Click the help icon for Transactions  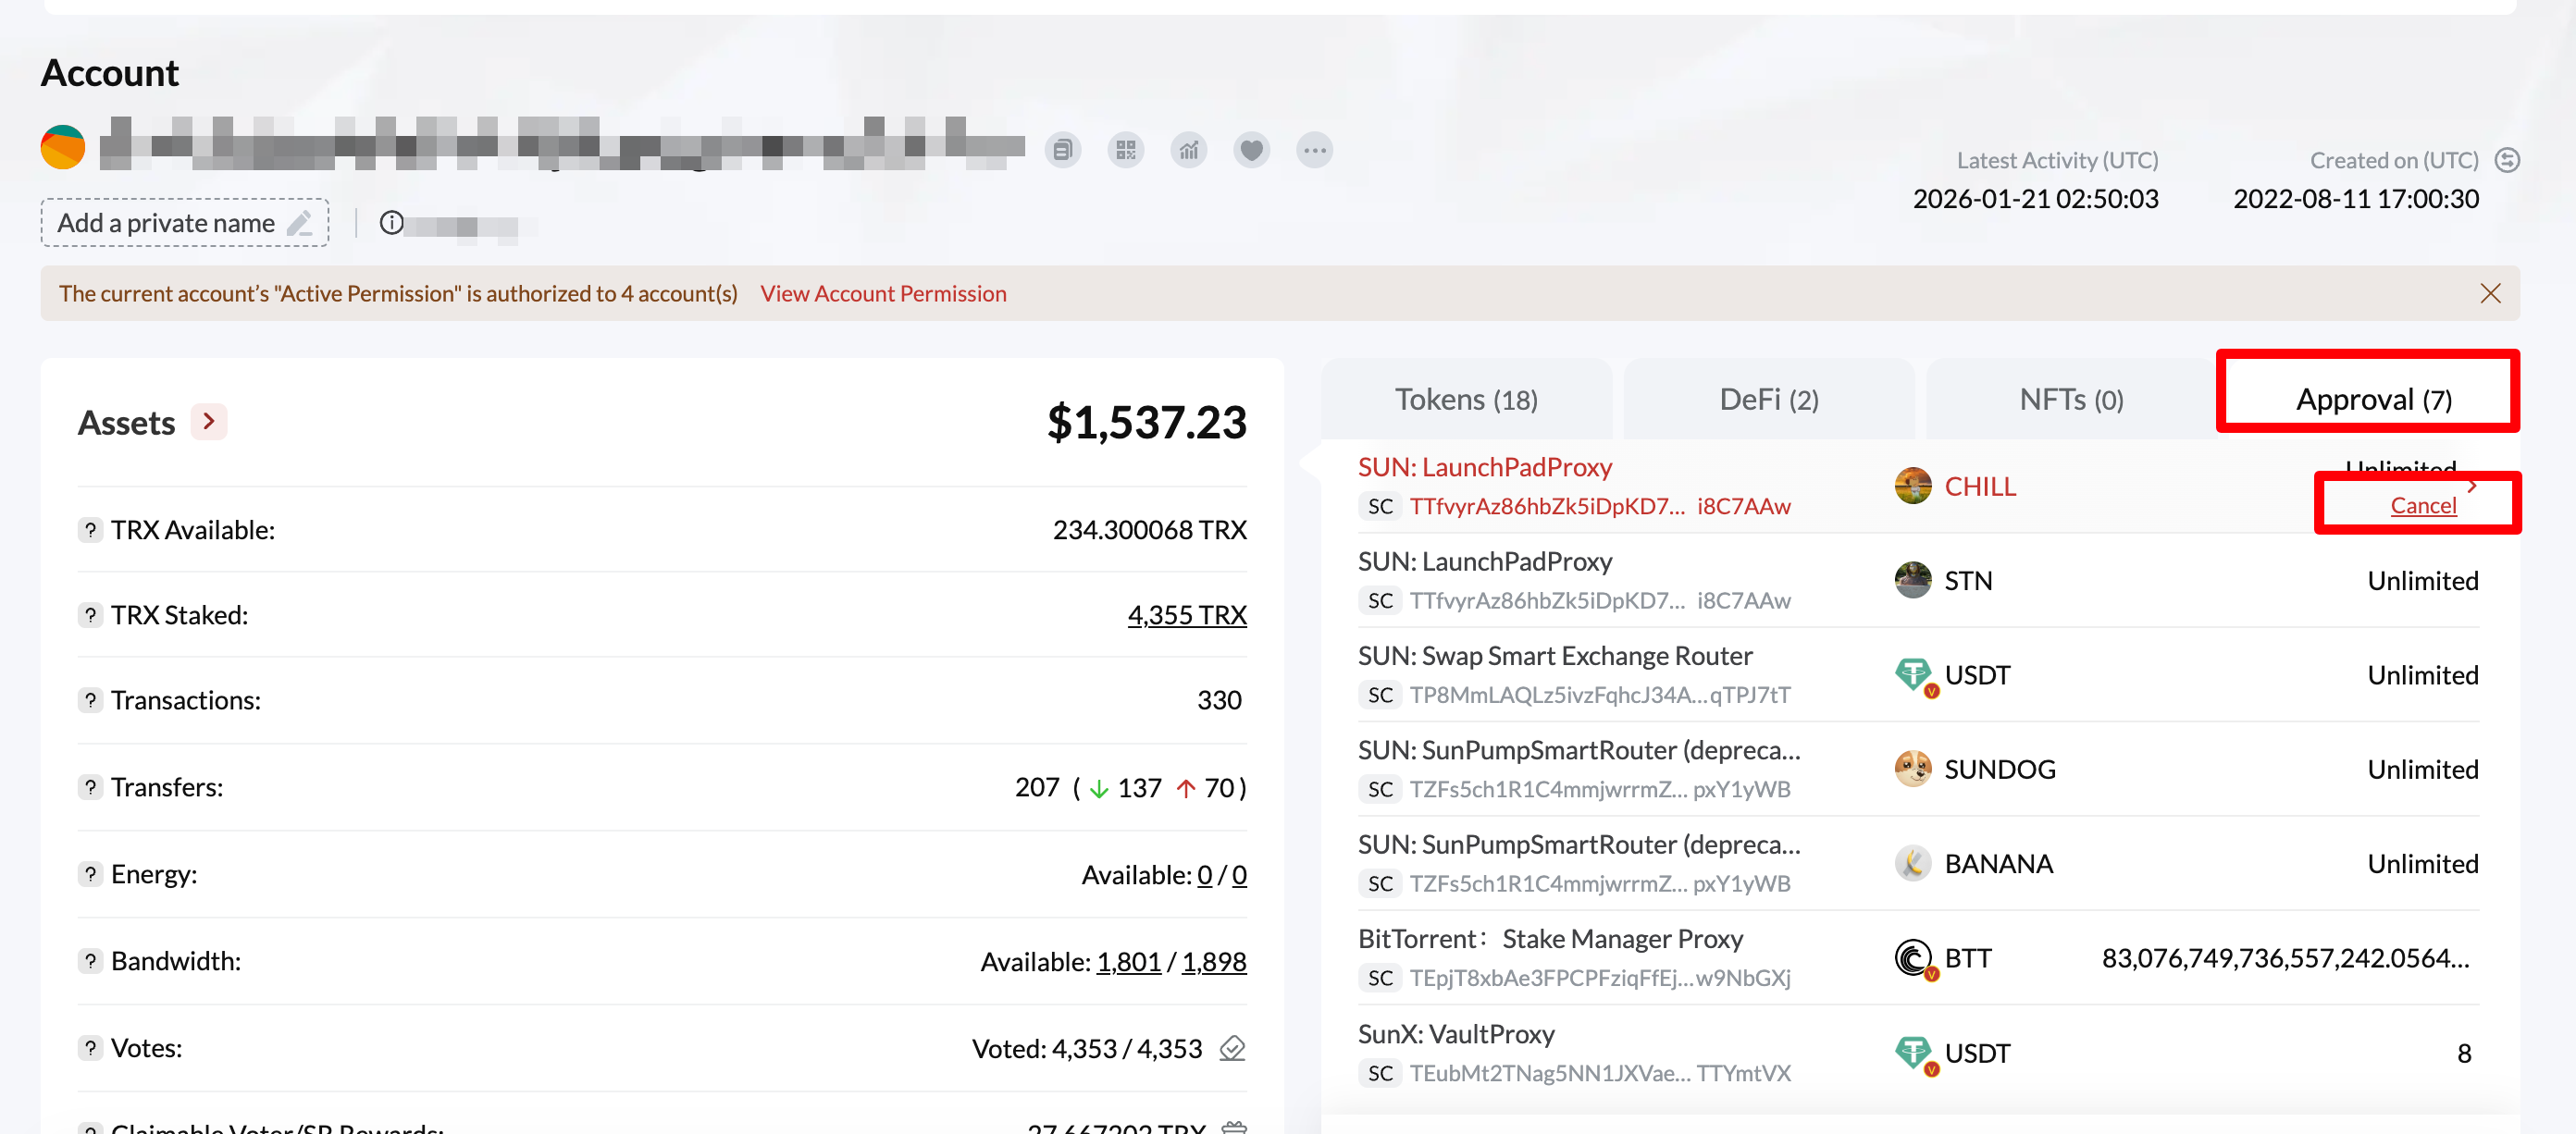click(x=90, y=699)
